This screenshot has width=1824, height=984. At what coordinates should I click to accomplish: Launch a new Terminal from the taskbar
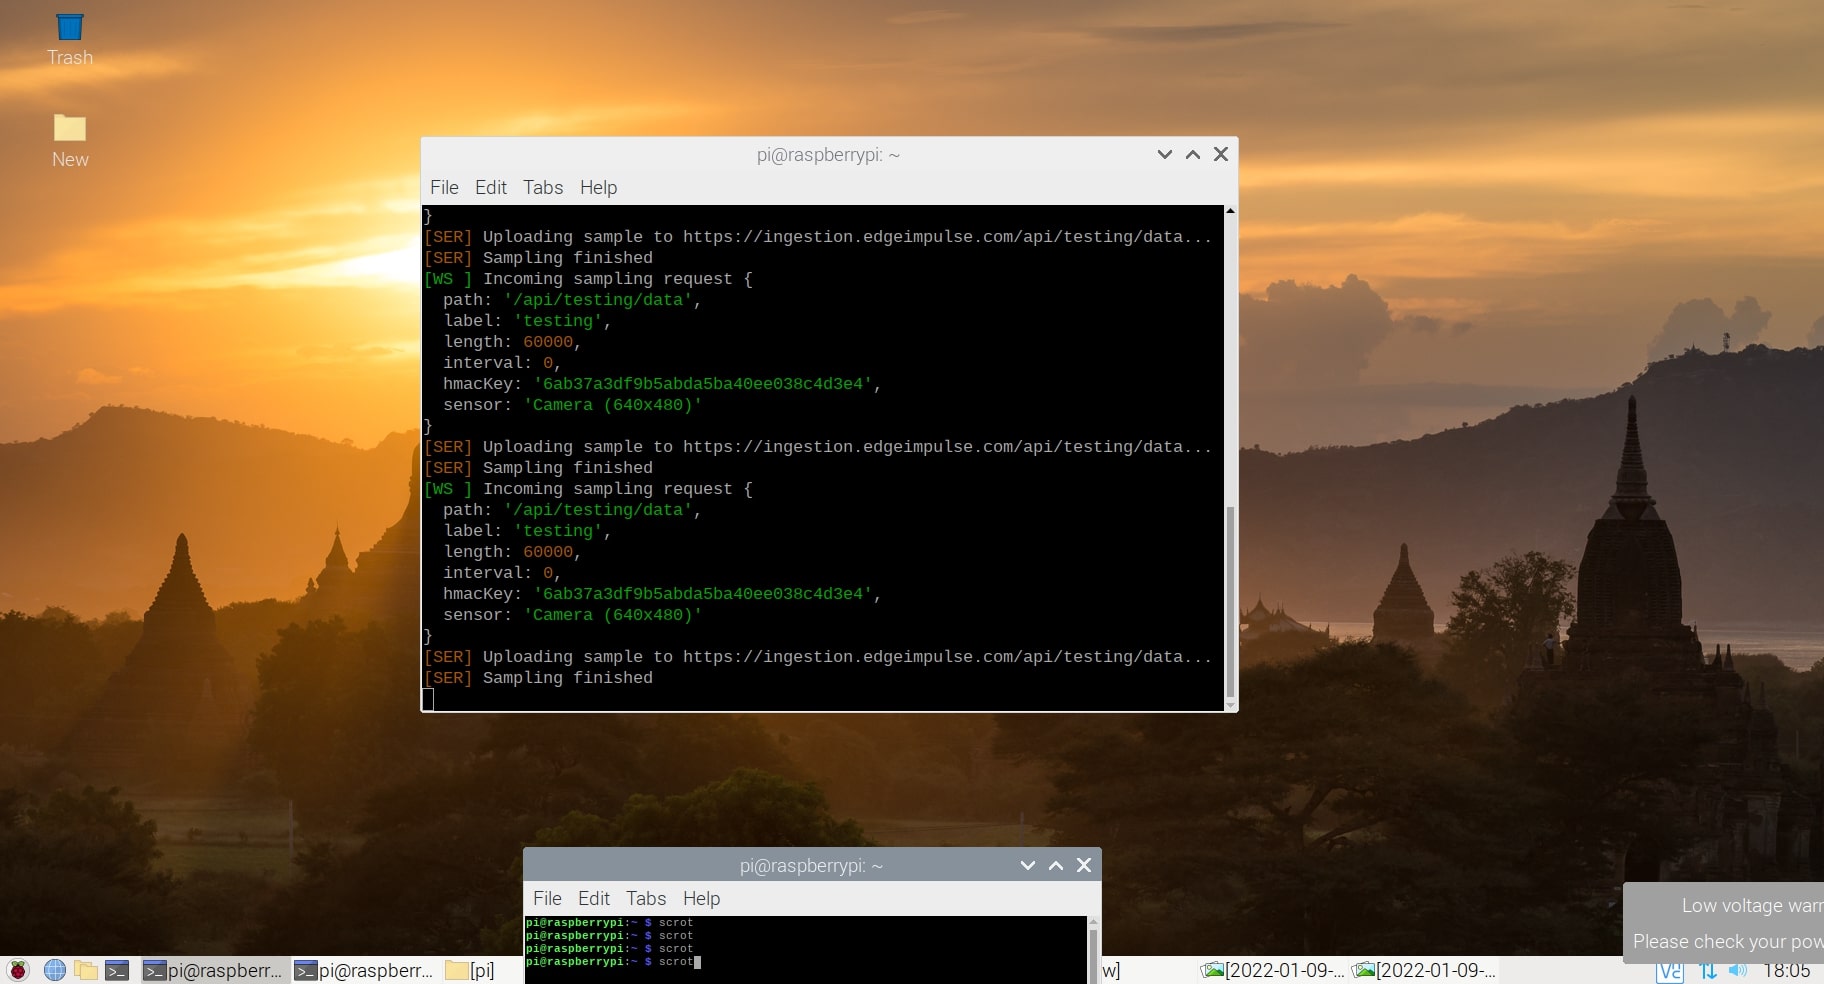pos(118,970)
